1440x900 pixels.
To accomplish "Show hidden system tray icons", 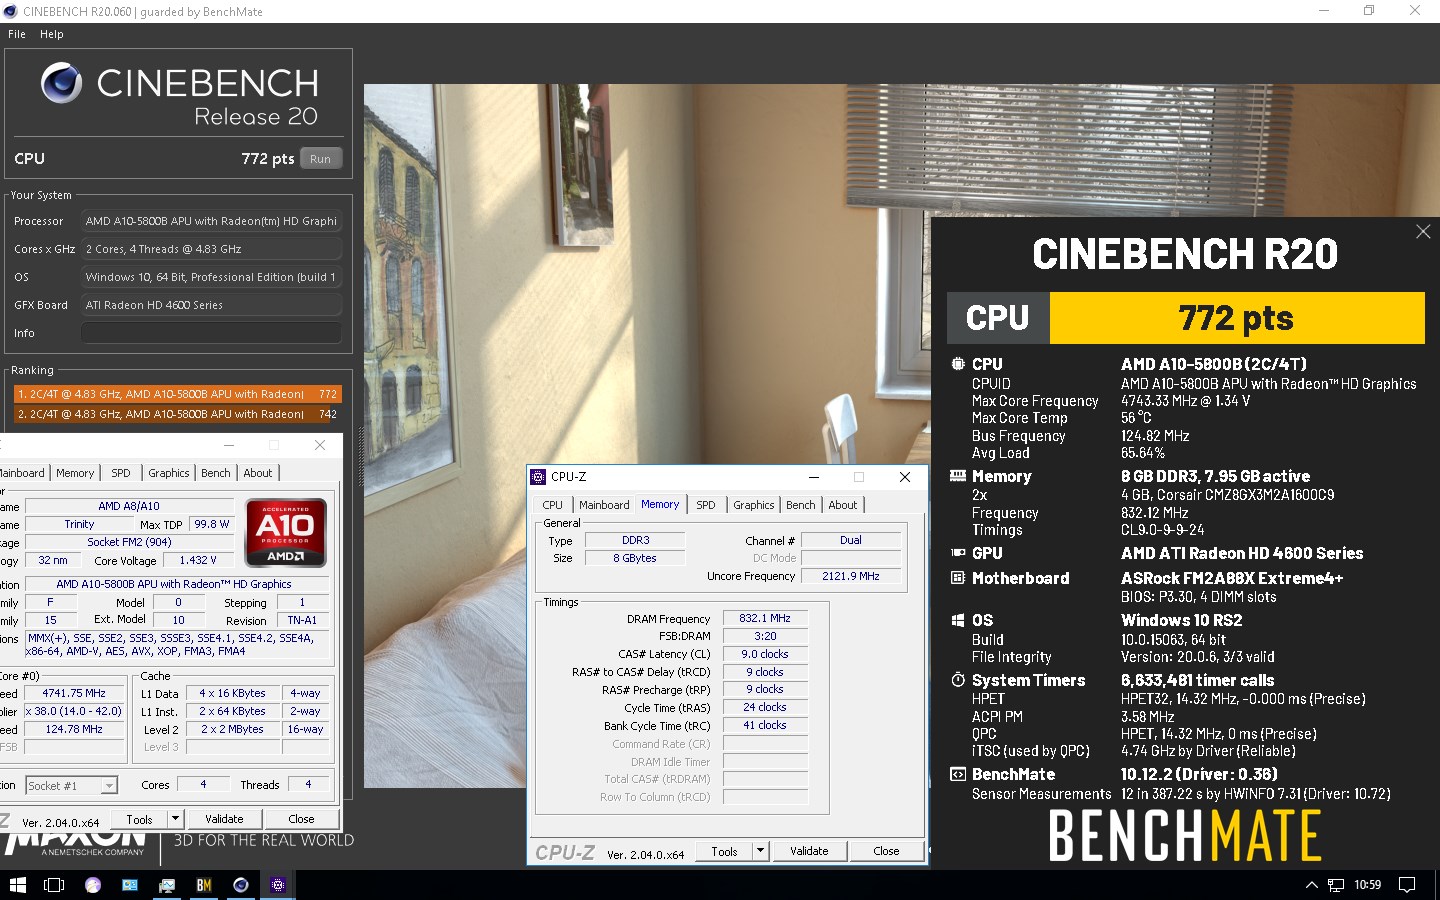I will click(1312, 885).
